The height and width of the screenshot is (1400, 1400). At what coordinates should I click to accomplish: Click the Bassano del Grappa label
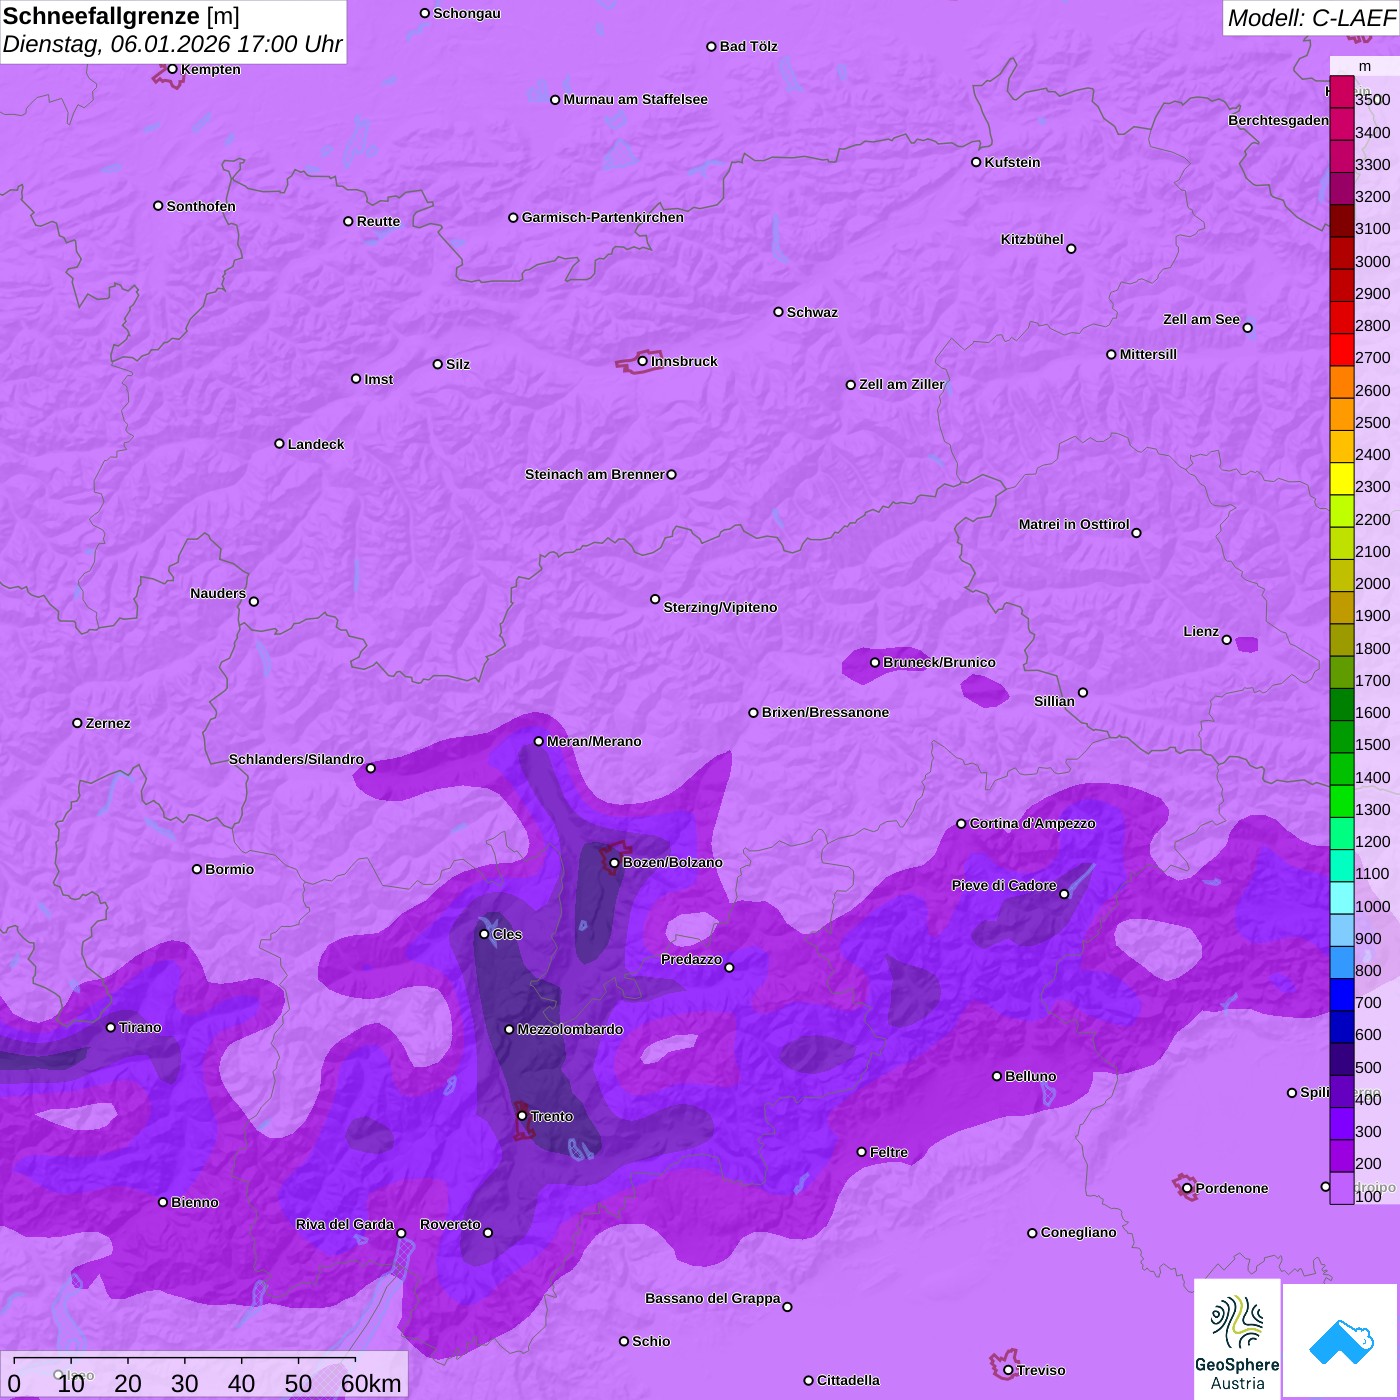click(x=713, y=1298)
